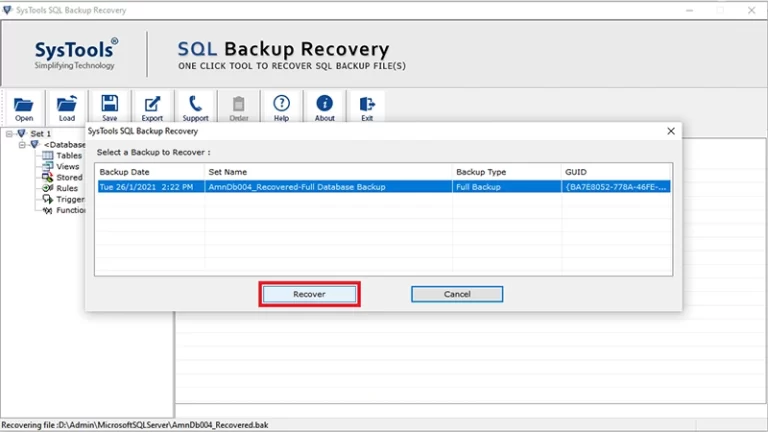
Task: Click the Functions icon in tree
Action: (48, 210)
